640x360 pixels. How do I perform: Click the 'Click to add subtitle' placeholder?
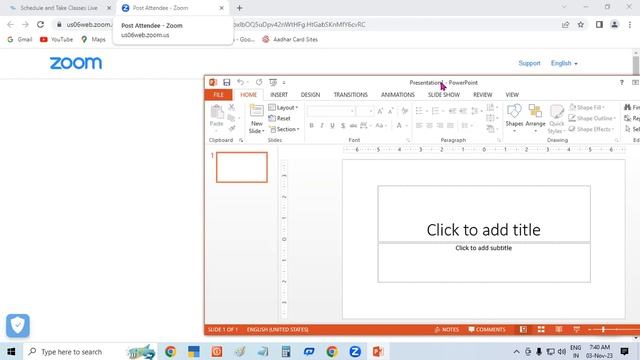coord(484,262)
